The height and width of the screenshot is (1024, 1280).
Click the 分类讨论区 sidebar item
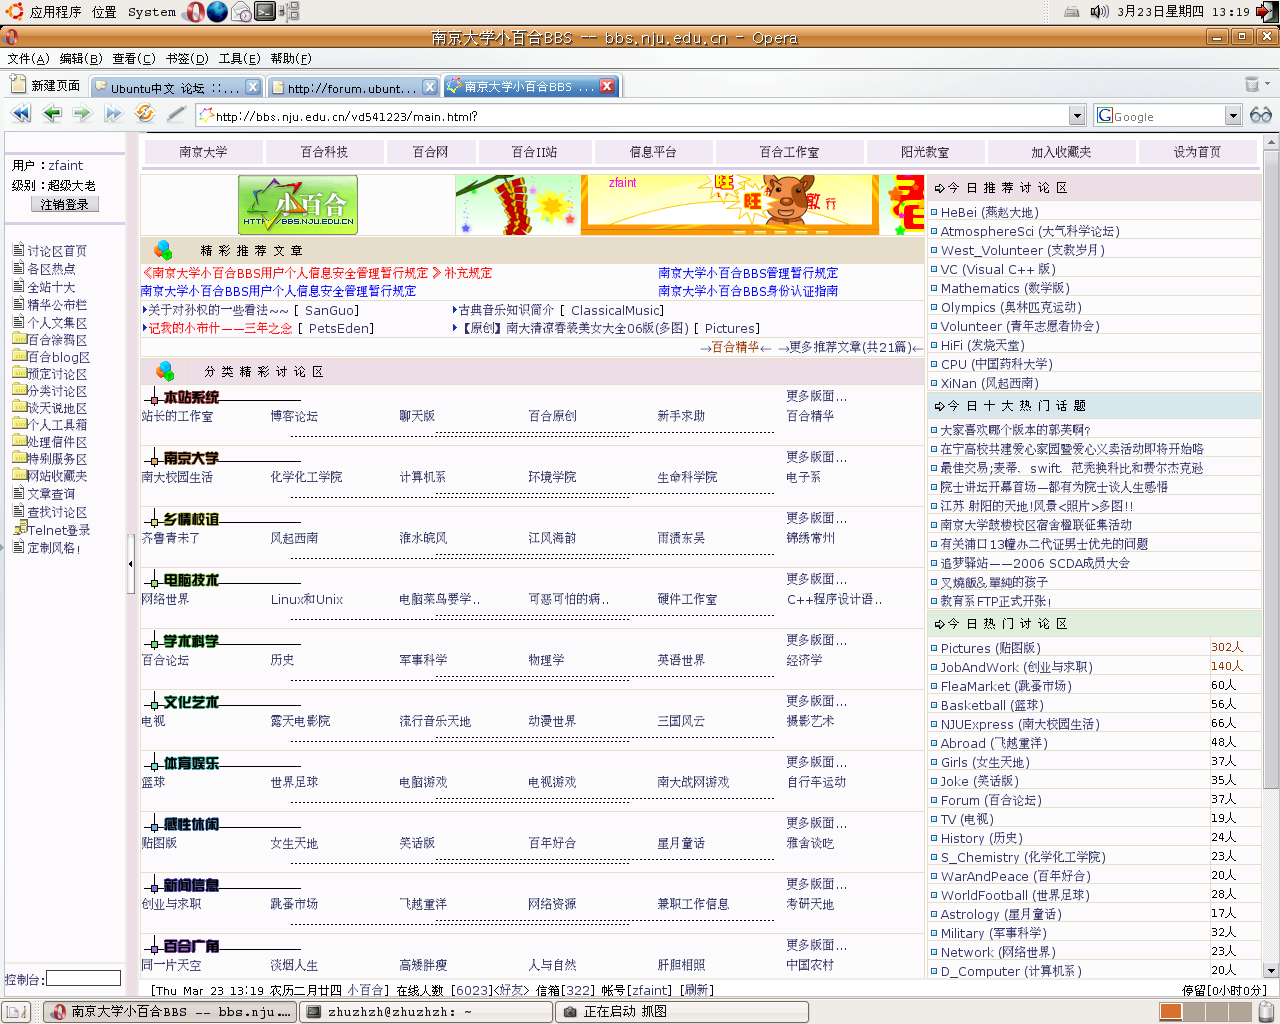click(x=57, y=391)
